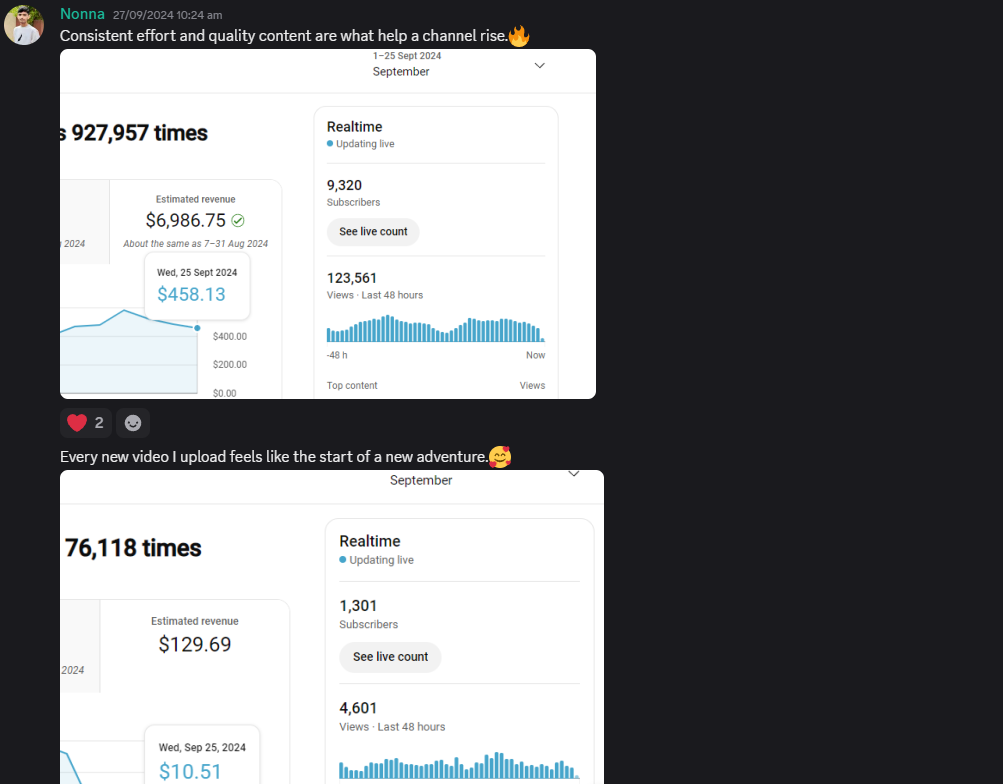Toggle the heart reaction showing 2
Screen dimensions: 1003x784
(86, 423)
